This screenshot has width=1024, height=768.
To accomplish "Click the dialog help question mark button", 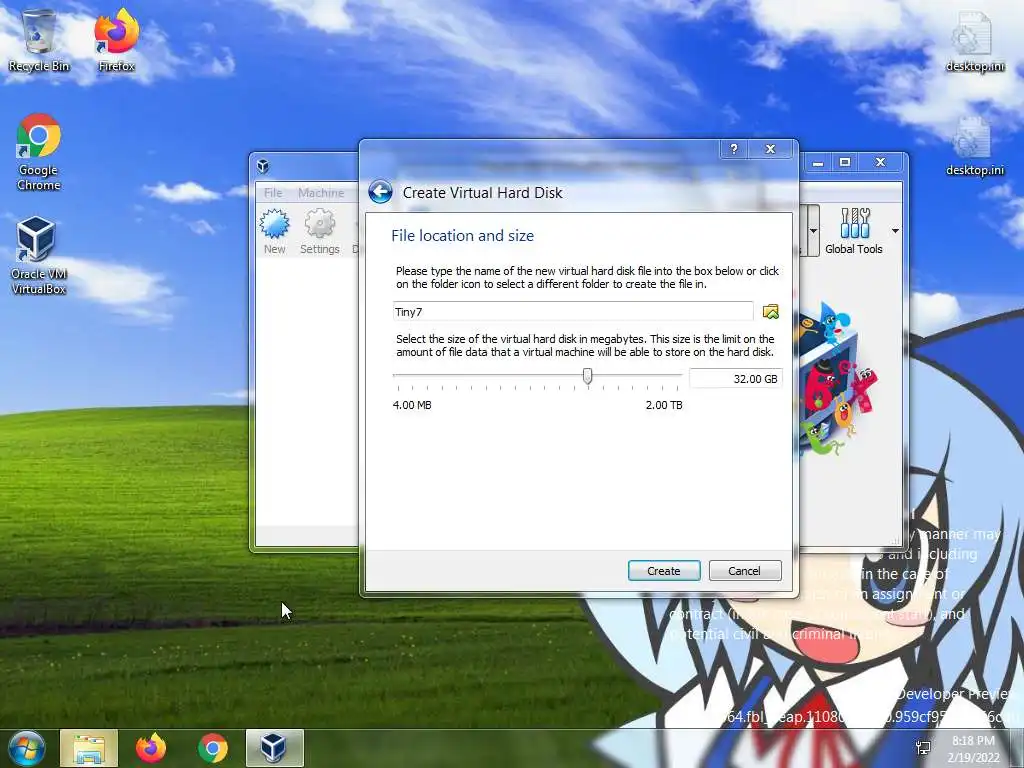I will click(x=734, y=149).
